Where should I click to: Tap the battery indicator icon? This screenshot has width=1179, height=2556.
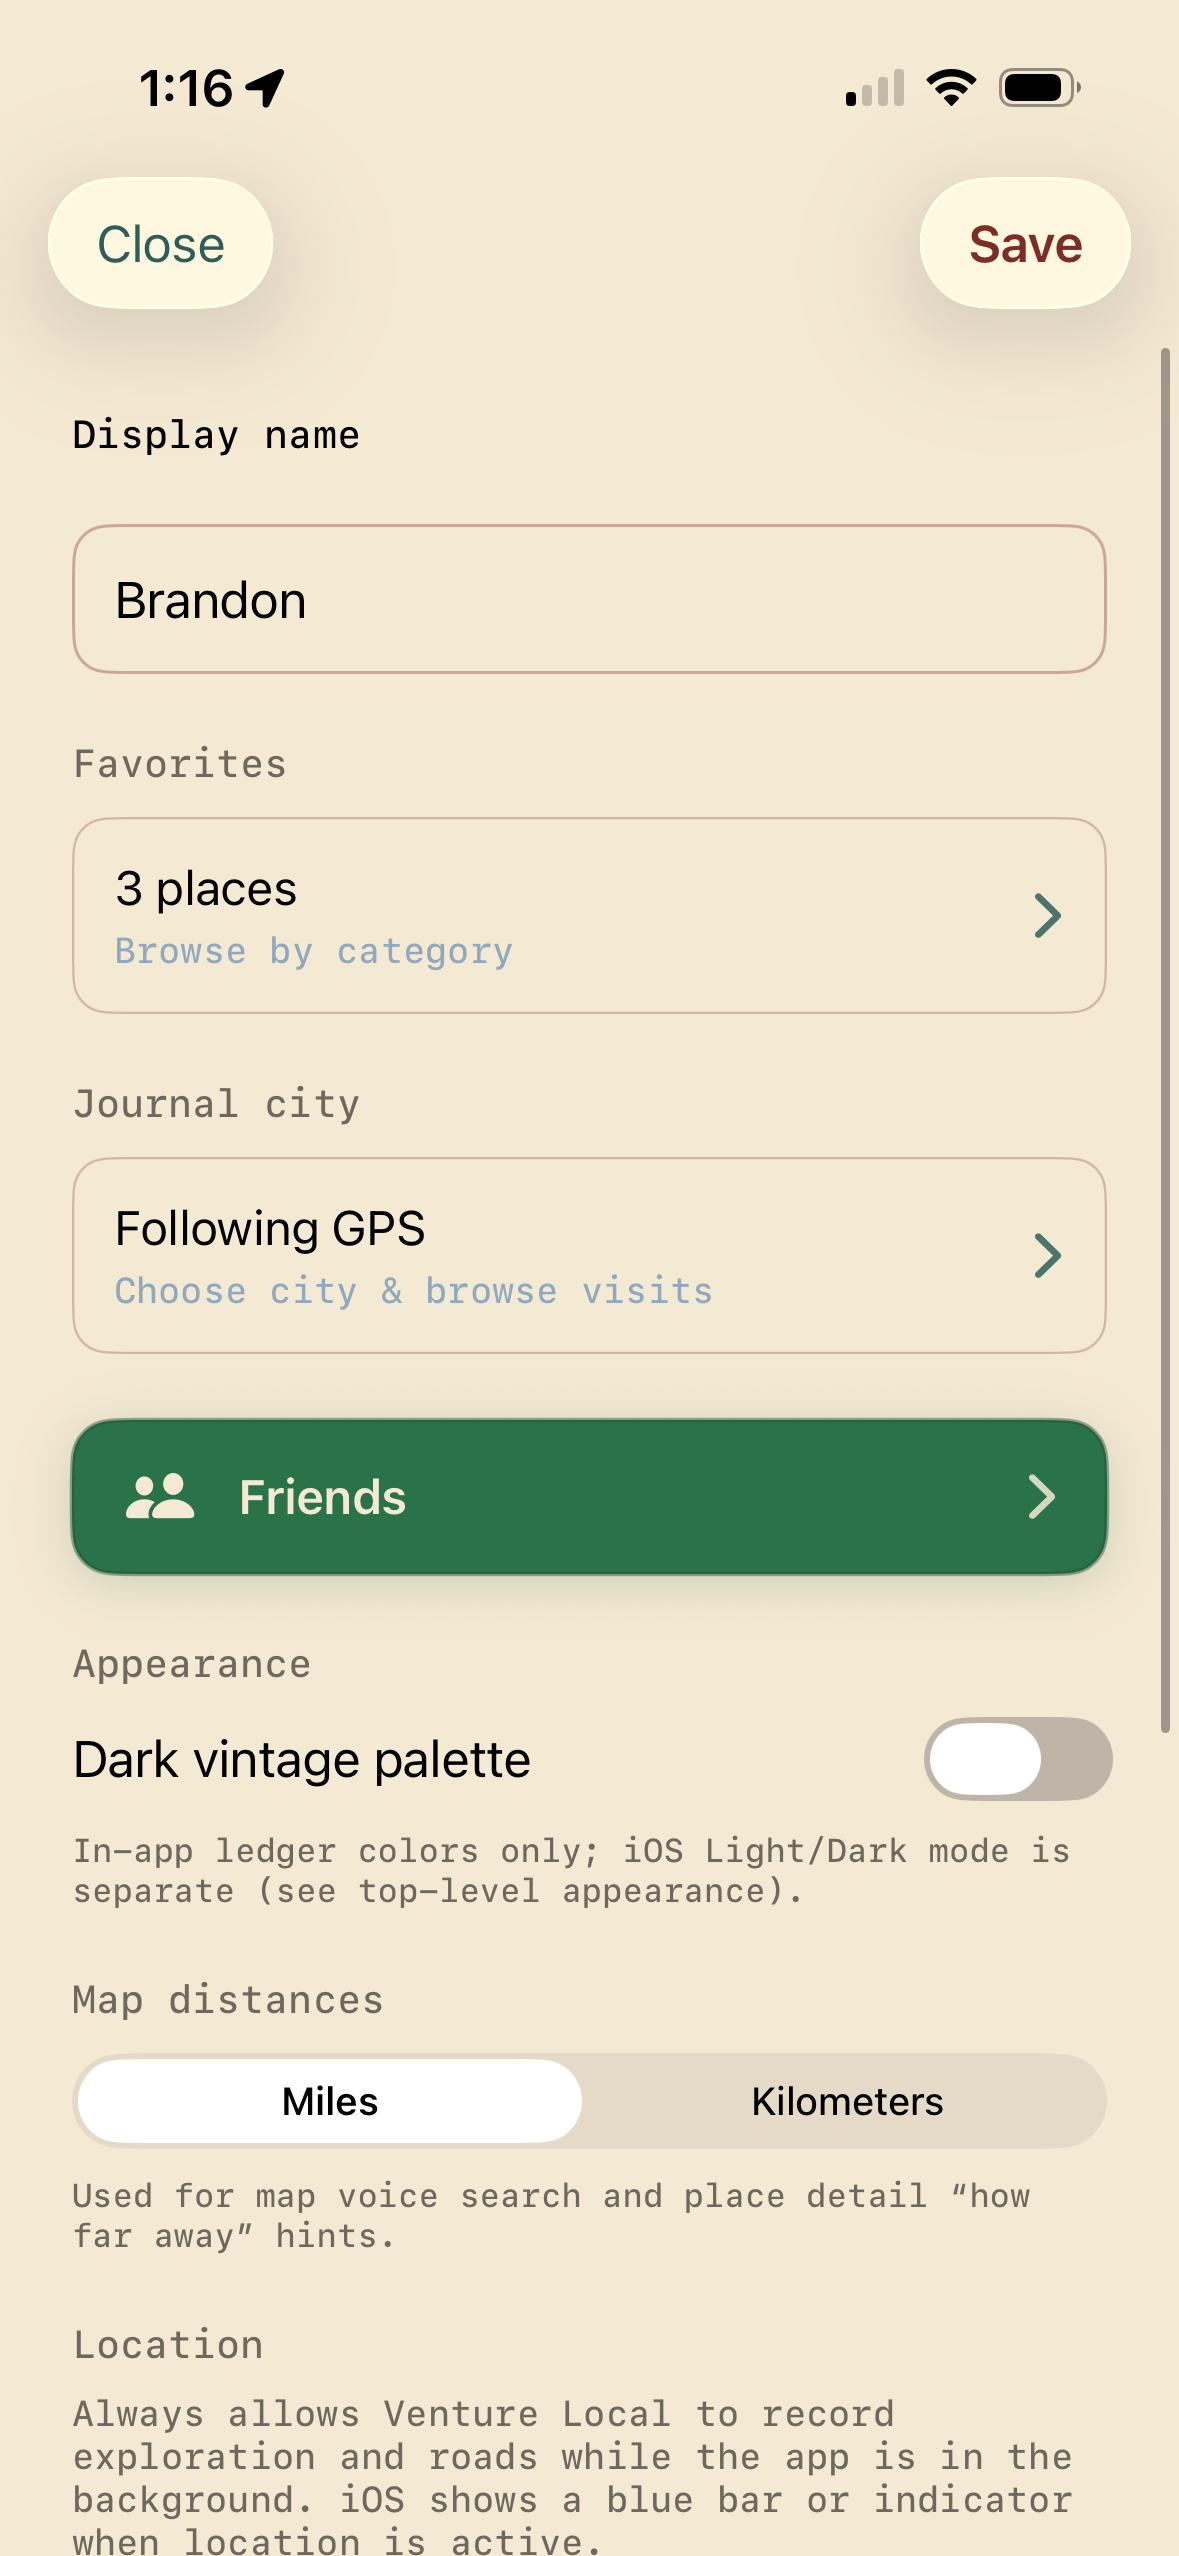1040,88
